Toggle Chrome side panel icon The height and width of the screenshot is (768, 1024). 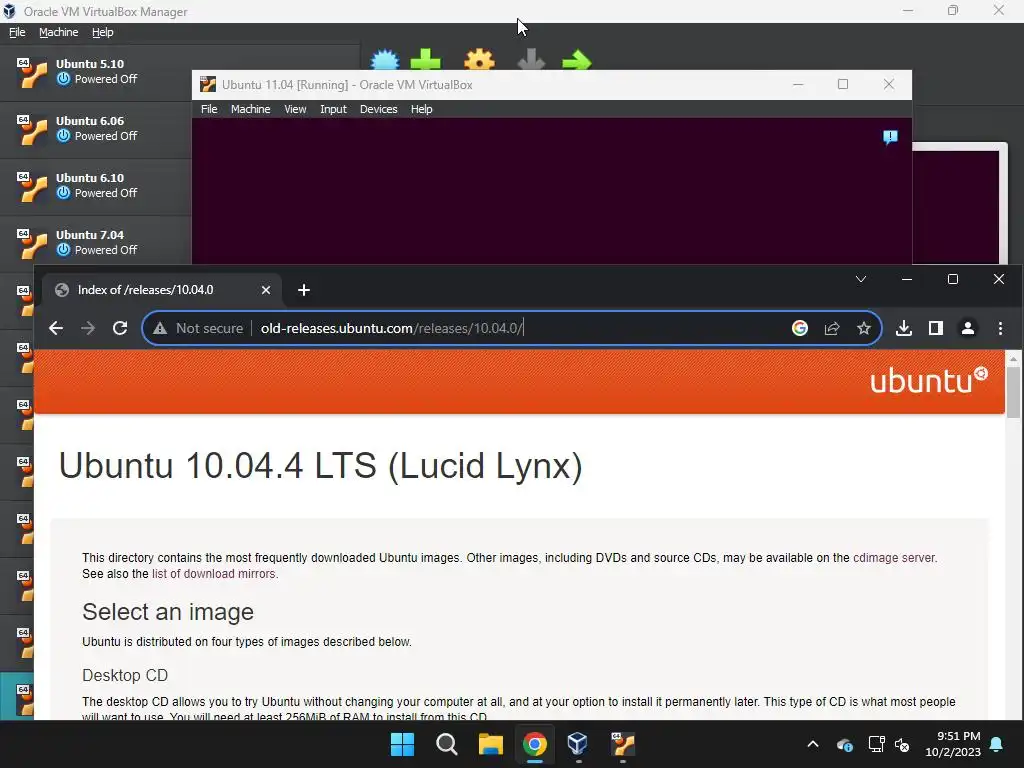point(936,328)
